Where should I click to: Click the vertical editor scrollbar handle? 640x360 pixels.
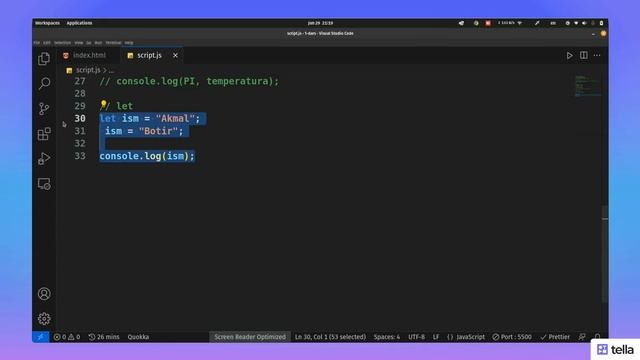click(x=605, y=254)
